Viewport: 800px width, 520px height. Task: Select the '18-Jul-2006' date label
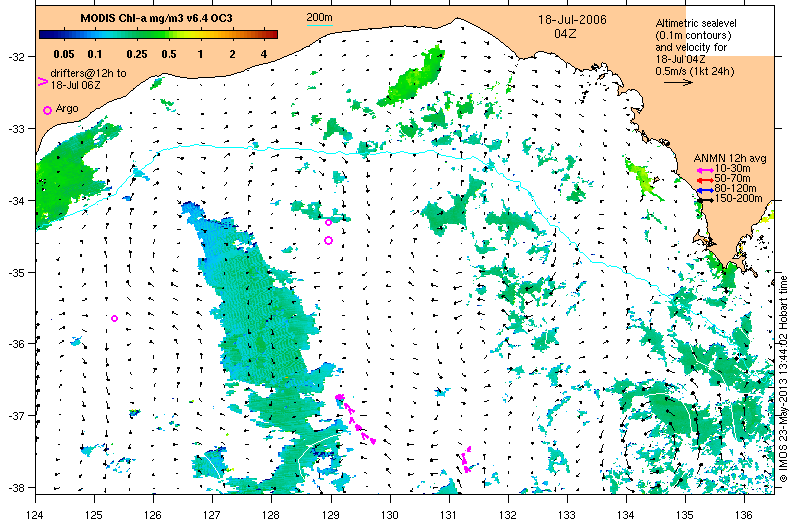[x=572, y=20]
